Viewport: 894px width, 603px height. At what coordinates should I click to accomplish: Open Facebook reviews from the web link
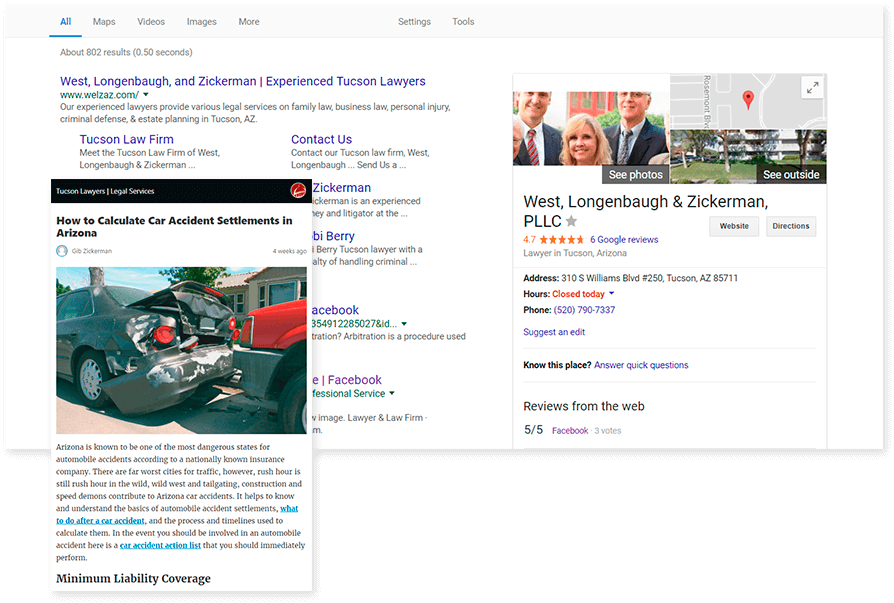point(570,430)
